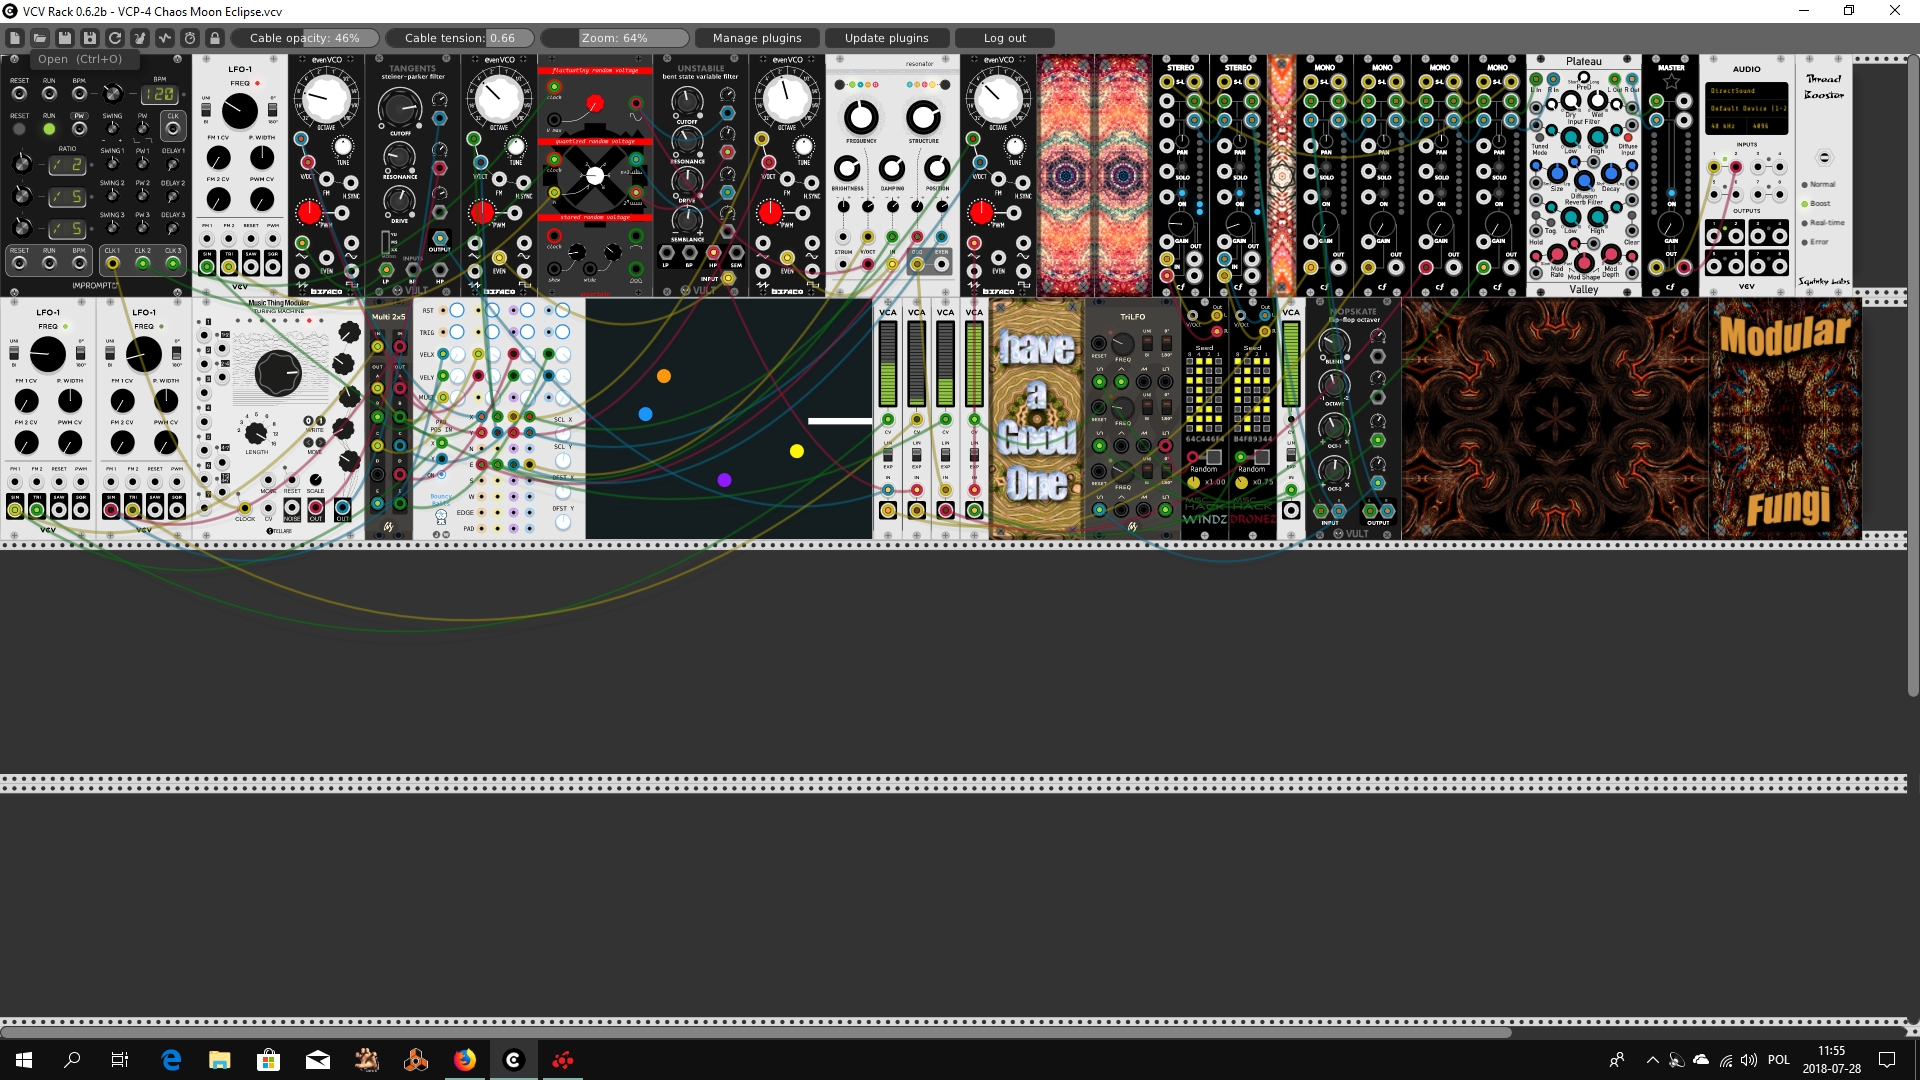This screenshot has height=1080, width=1920.
Task: Click the BPM knob on the Clocked module
Action: coord(113,94)
